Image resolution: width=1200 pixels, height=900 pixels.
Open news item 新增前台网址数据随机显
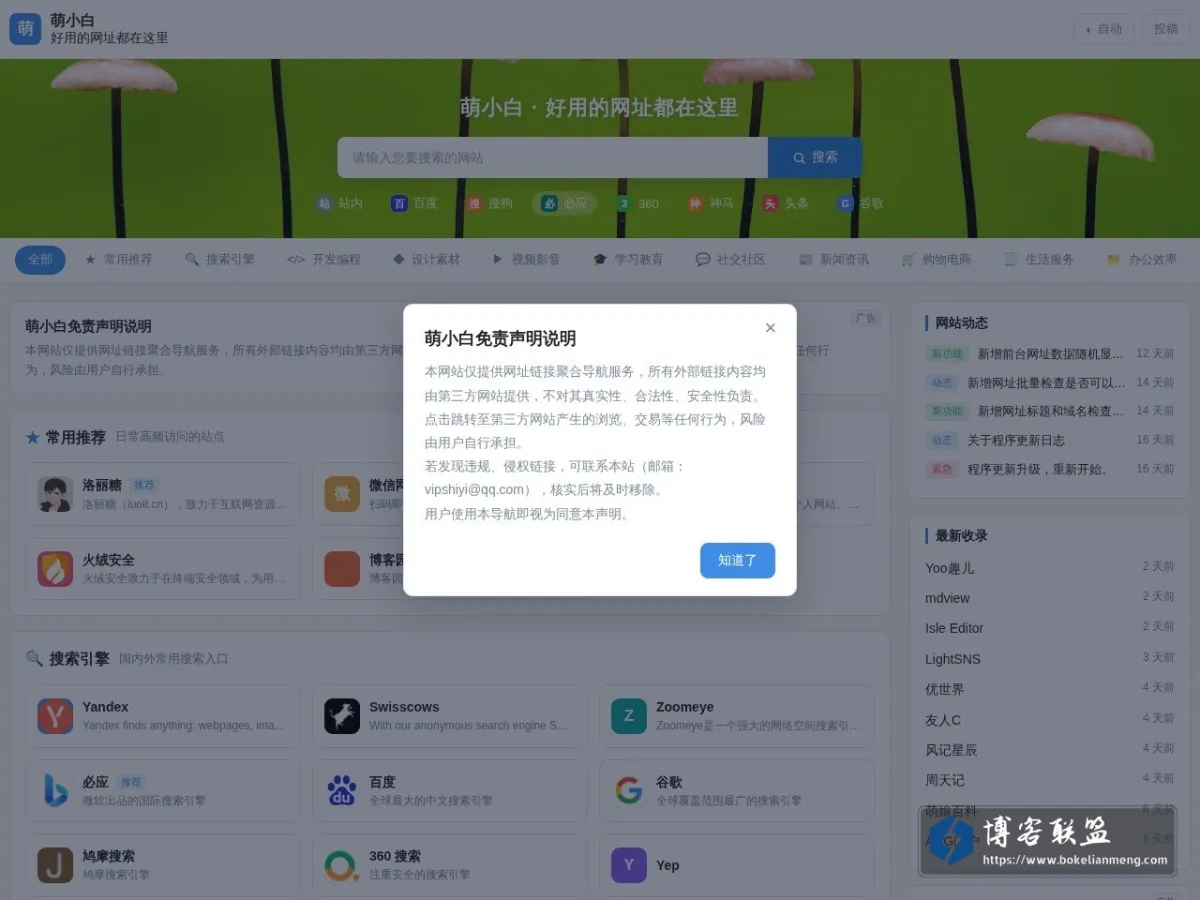pos(1050,354)
